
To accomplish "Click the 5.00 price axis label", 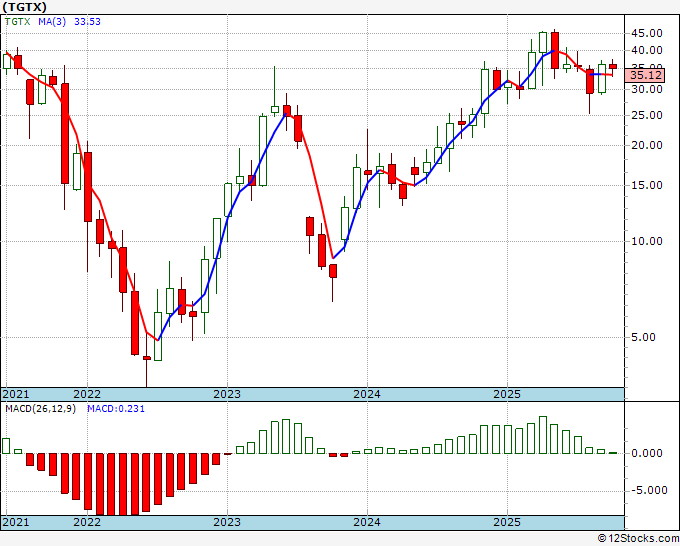I will pyautogui.click(x=643, y=337).
